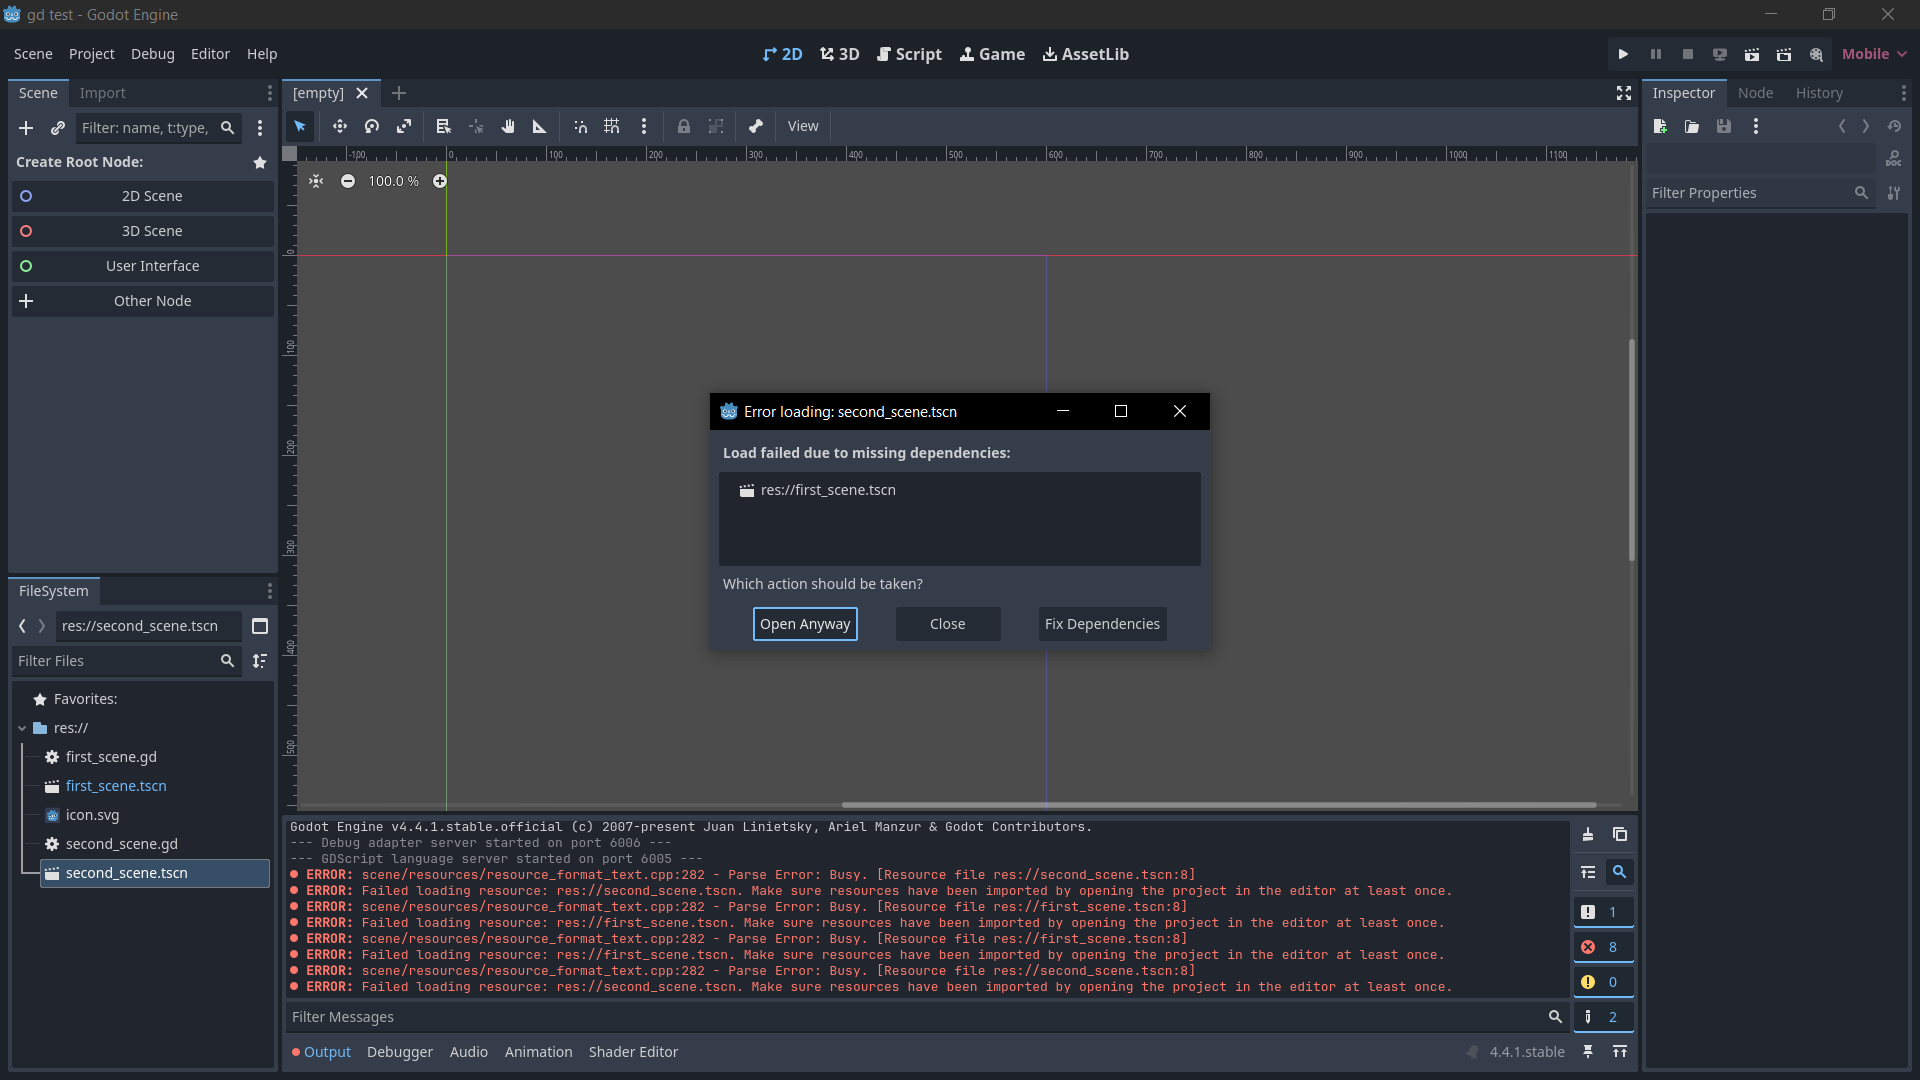
Task: Choose the Pan Mode hand tool
Action: (x=508, y=127)
